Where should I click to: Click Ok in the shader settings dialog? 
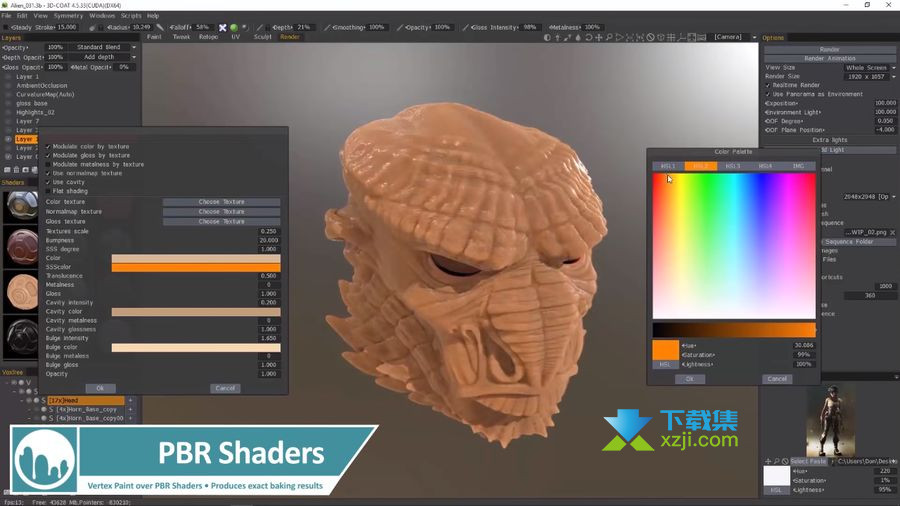coord(100,388)
